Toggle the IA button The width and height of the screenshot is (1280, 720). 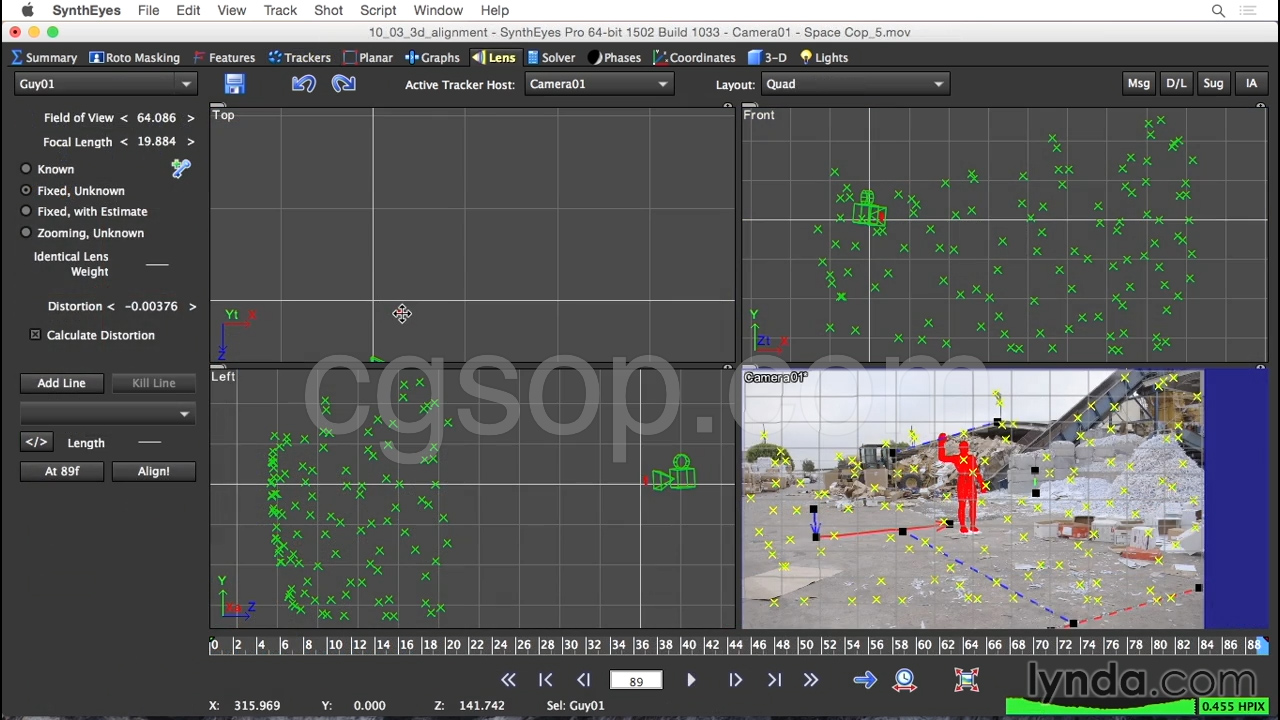tap(1251, 84)
